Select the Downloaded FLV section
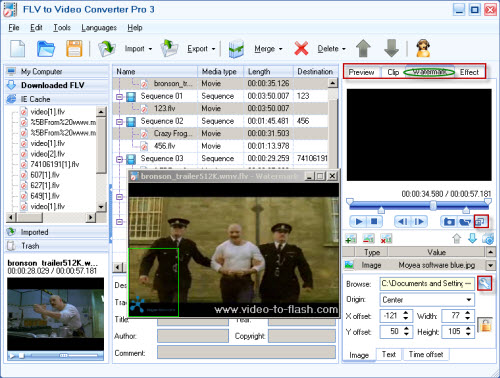 (x=57, y=85)
